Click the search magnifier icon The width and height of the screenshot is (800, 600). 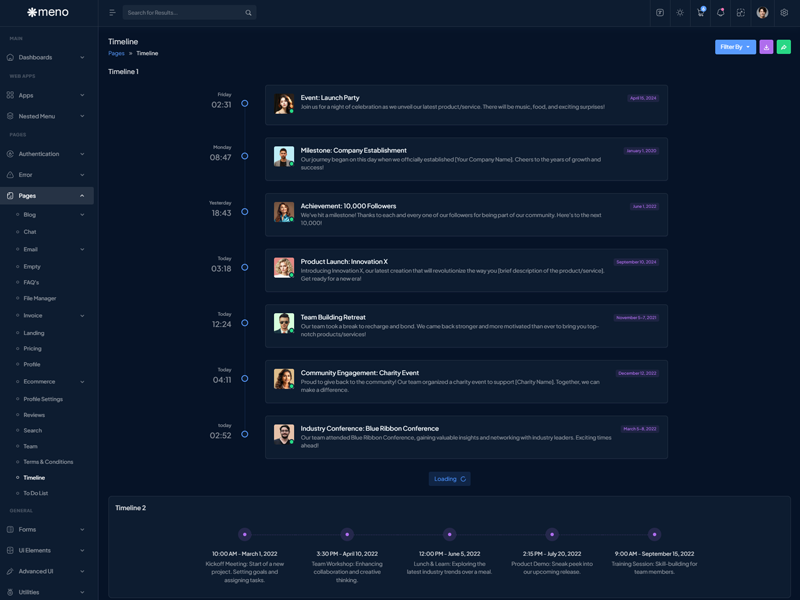click(x=248, y=13)
